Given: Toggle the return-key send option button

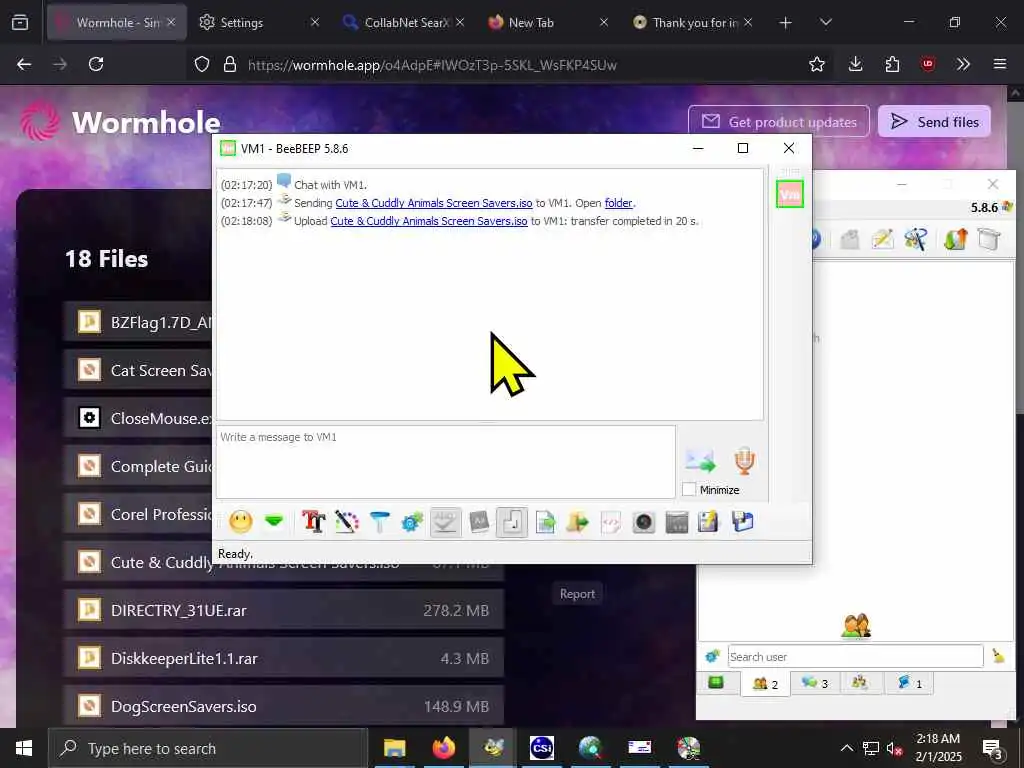Looking at the screenshot, I should [511, 522].
